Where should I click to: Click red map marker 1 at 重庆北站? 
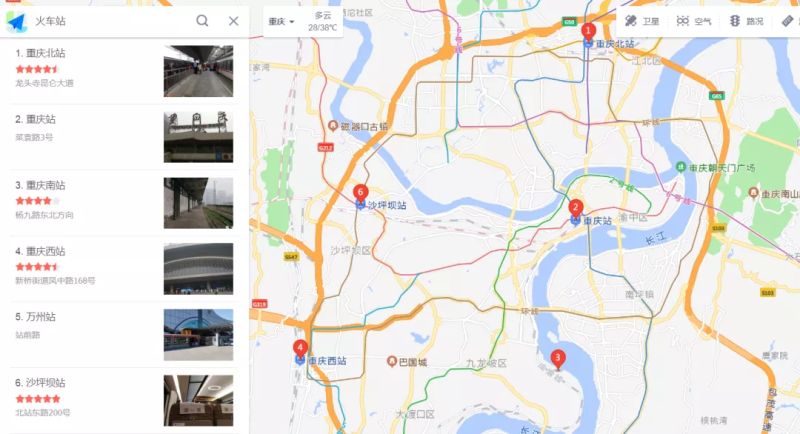(588, 32)
